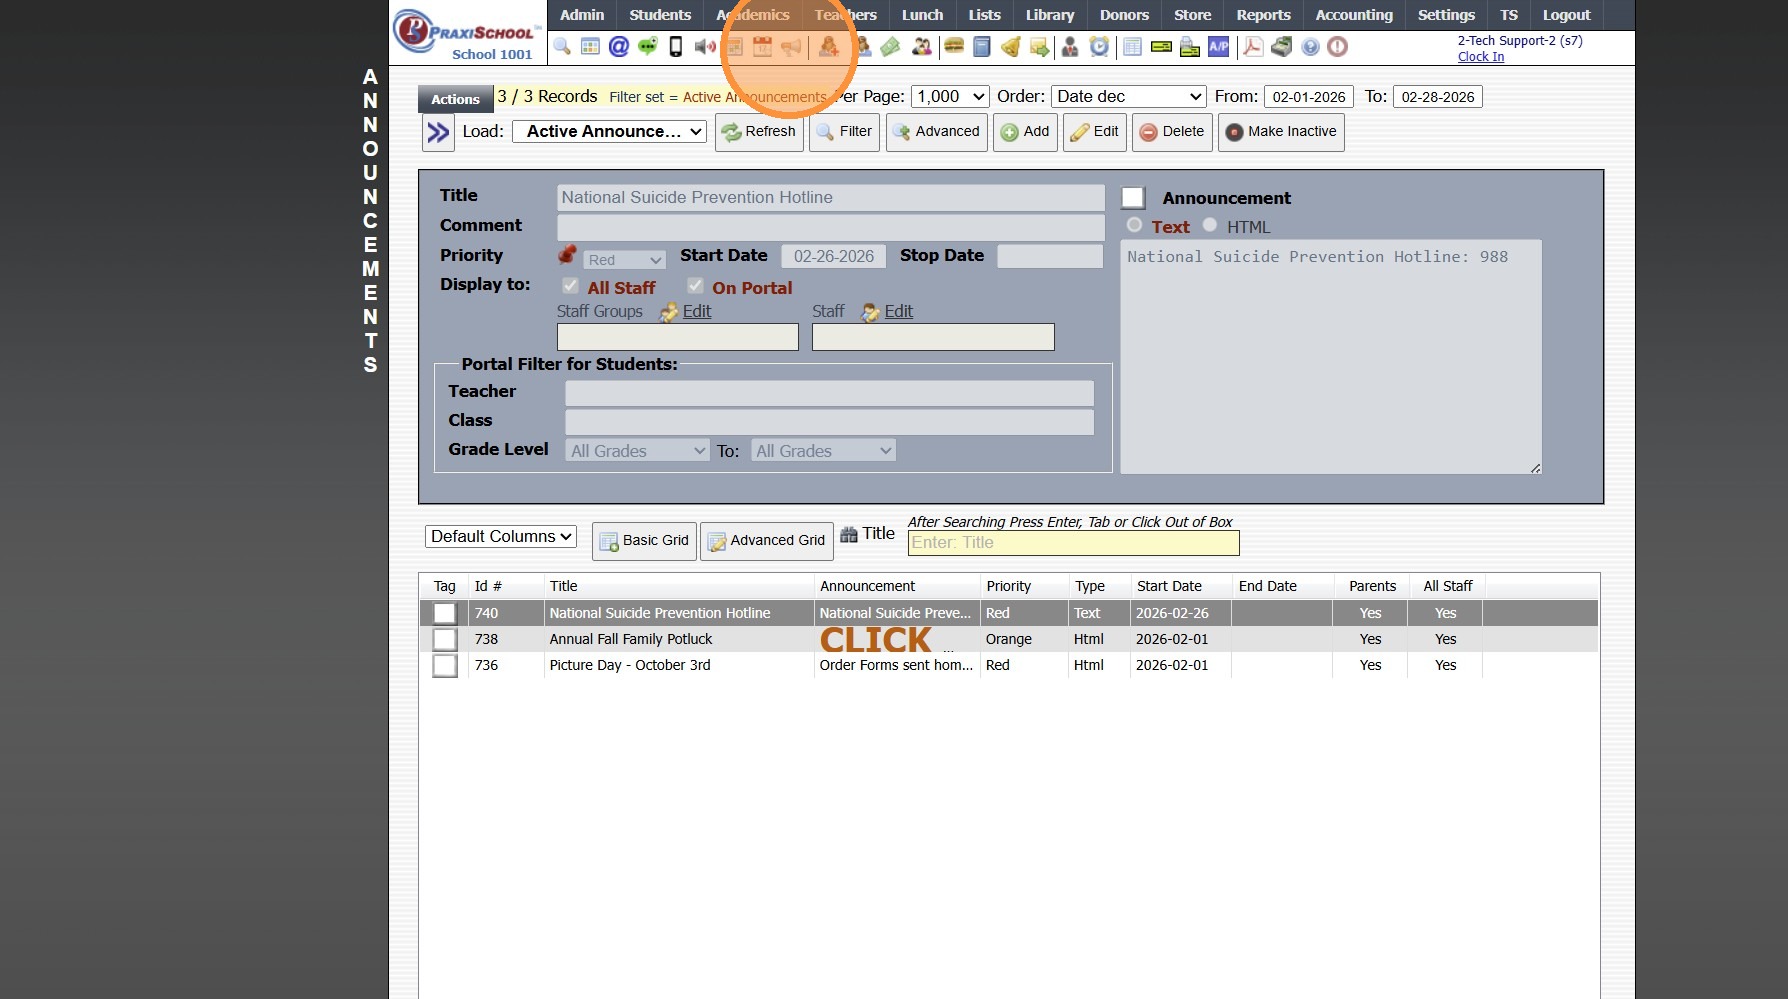This screenshot has height=999, width=1788.
Task: Tag the Annual Fall Family Potluck row
Action: coord(445,640)
